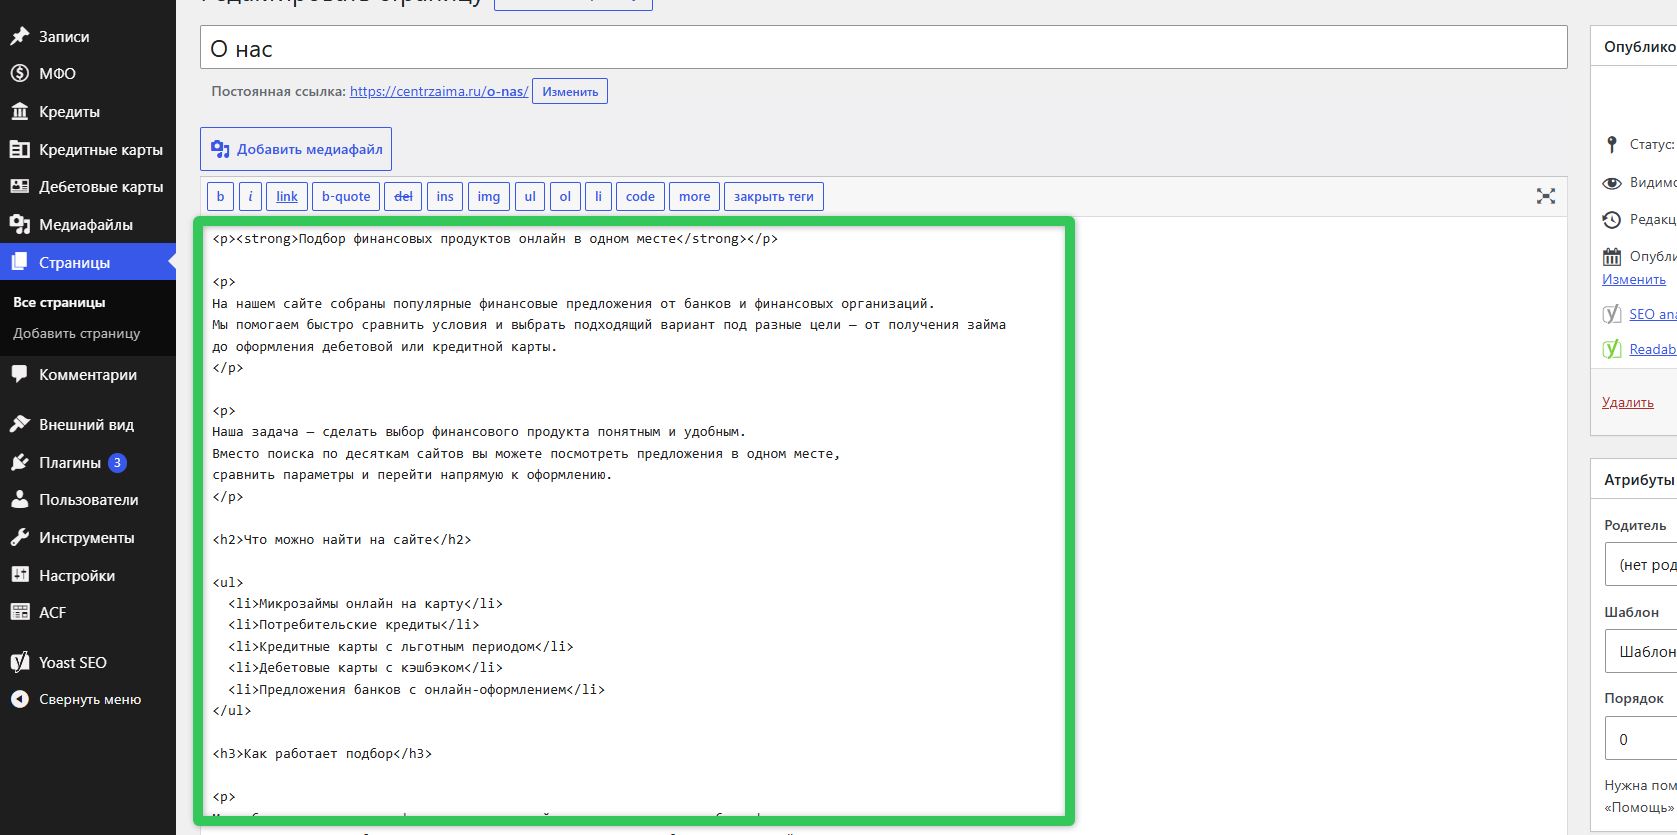This screenshot has height=835, width=1677.
Task: Click the Внешний вид brush icon
Action: tap(19, 425)
